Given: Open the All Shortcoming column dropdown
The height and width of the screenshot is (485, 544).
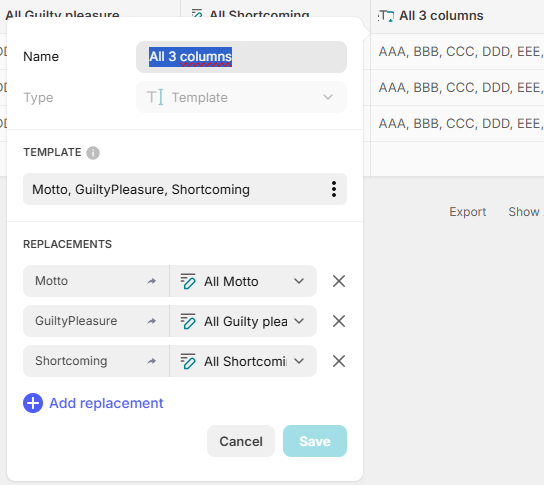Looking at the screenshot, I should 243,361.
